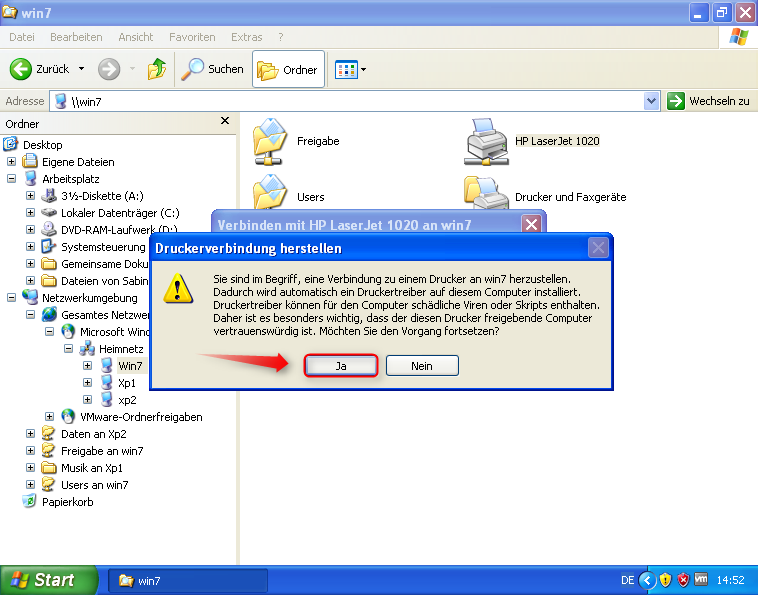The image size is (758, 595).
Task: Select Daten an Xp2 network folder icon
Action: tap(49, 433)
